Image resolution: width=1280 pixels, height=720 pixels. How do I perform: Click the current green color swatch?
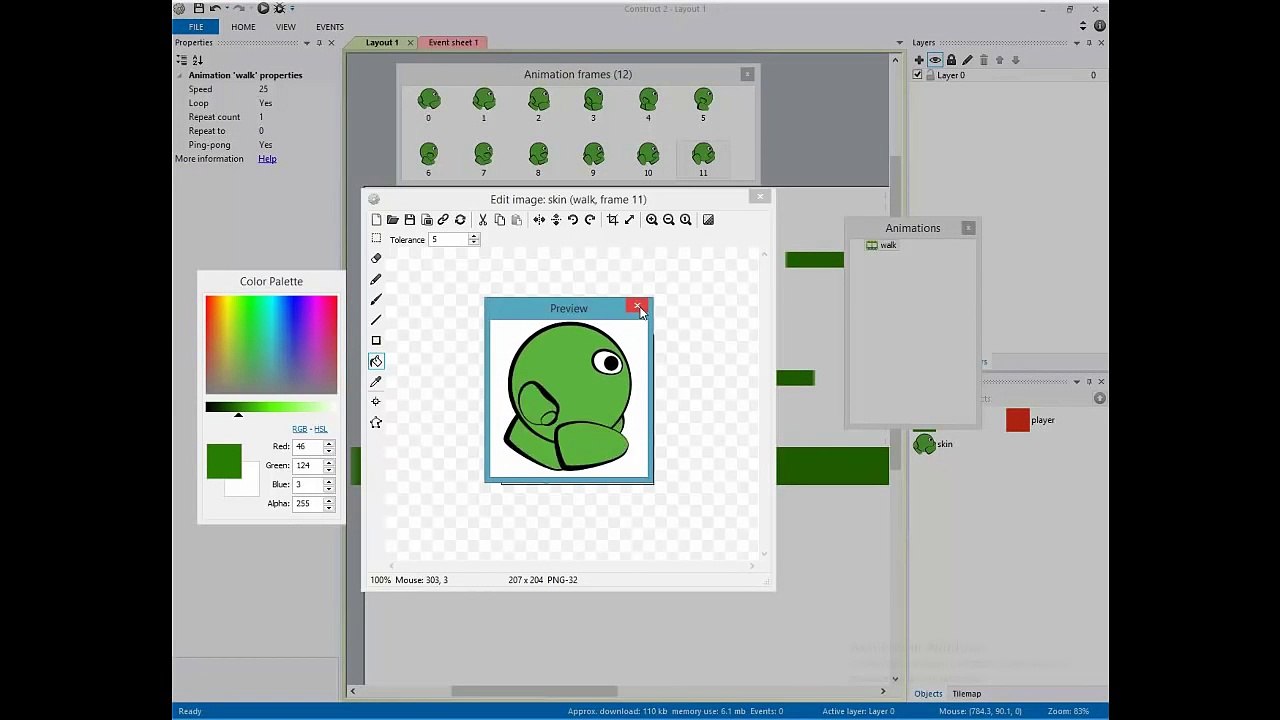pos(224,462)
